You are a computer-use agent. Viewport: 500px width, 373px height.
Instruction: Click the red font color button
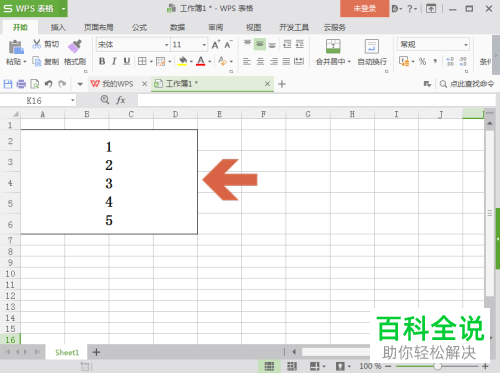[201, 61]
